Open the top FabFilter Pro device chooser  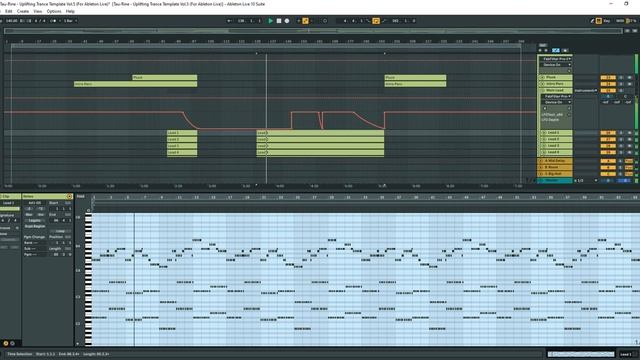click(556, 59)
